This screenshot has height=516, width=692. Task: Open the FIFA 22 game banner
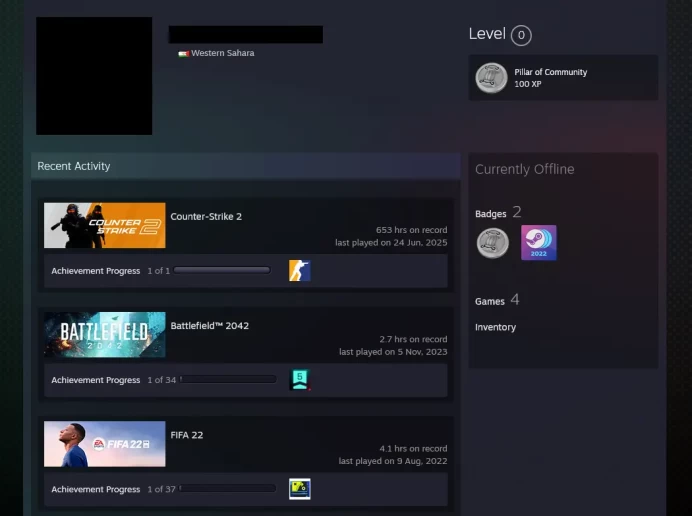click(x=105, y=444)
